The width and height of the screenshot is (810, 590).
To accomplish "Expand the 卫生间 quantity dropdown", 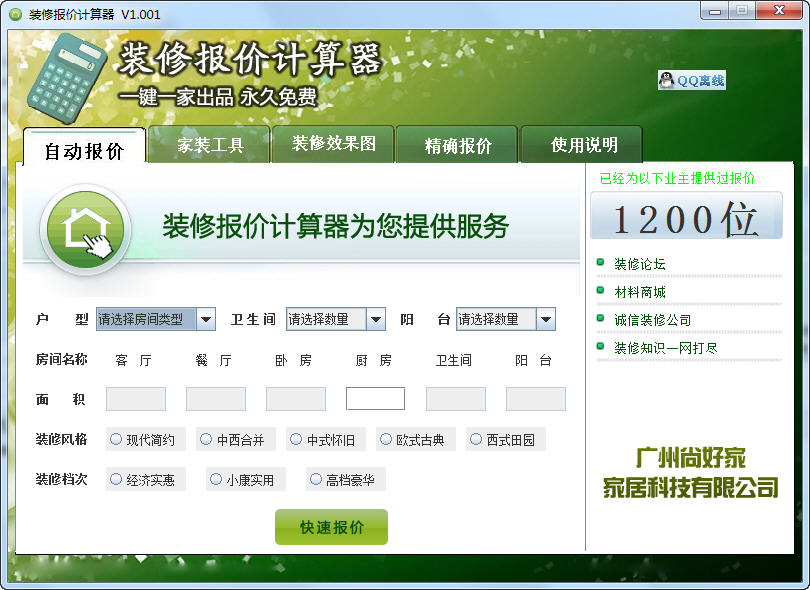I will pyautogui.click(x=376, y=319).
